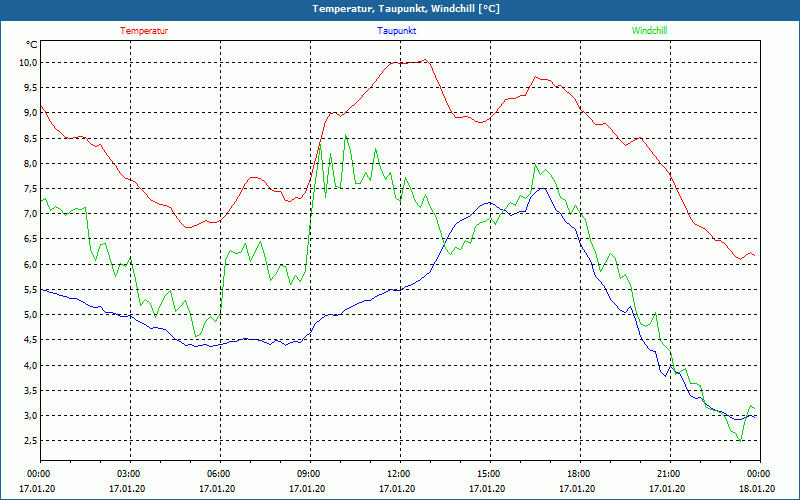Click the 6,5 y-axis value
Viewport: 800px width, 500px height.
click(31, 239)
